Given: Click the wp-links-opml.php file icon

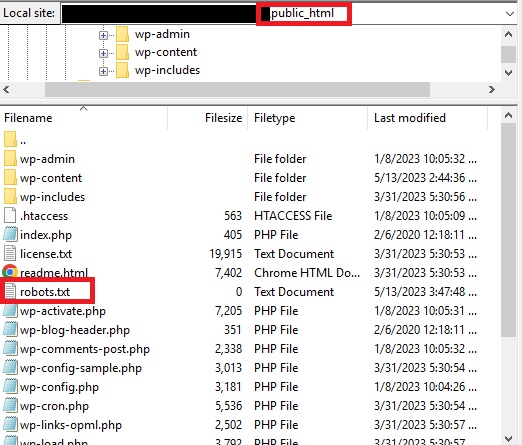Looking at the screenshot, I should coord(10,425).
